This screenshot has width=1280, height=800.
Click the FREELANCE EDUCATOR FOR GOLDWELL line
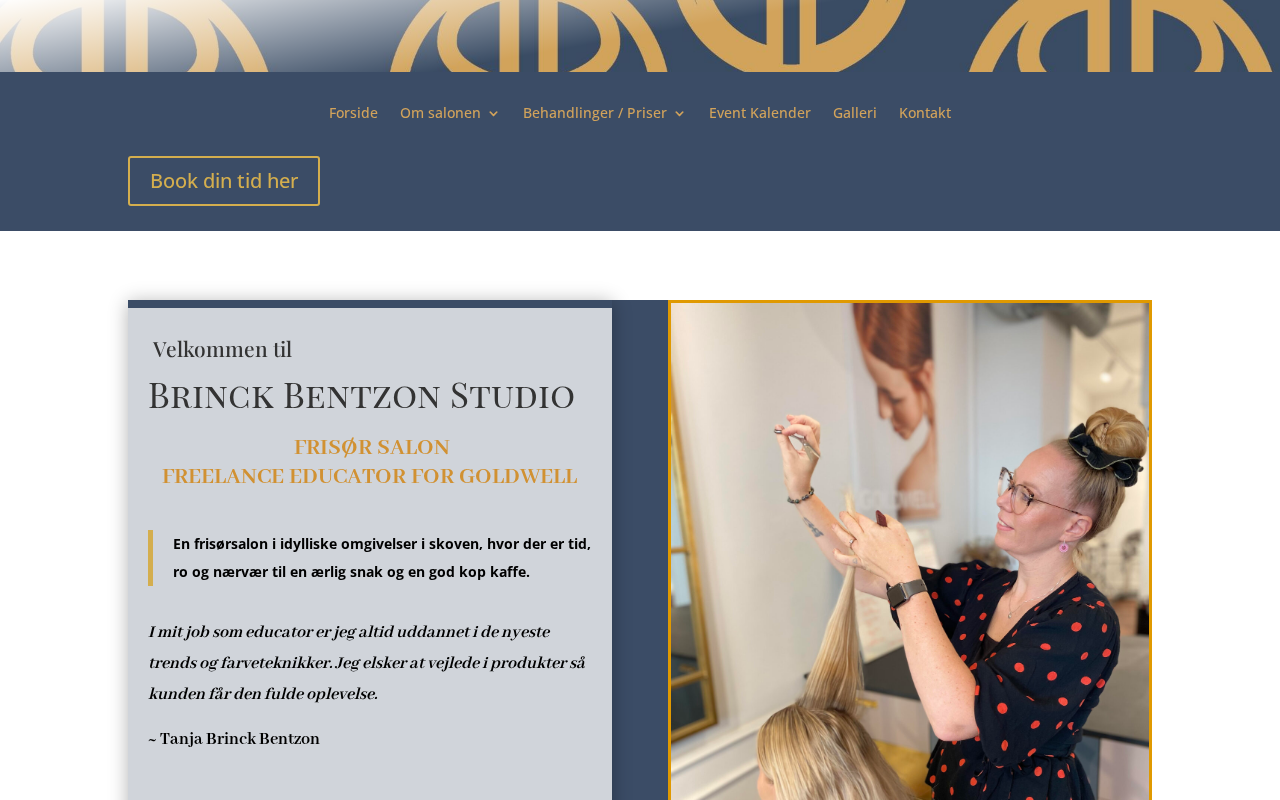pos(370,476)
